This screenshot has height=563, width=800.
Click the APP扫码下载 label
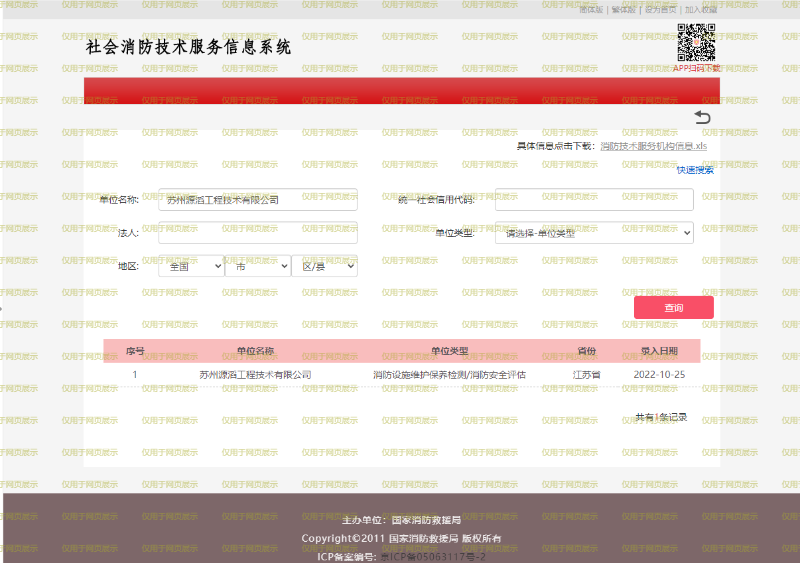[x=696, y=68]
